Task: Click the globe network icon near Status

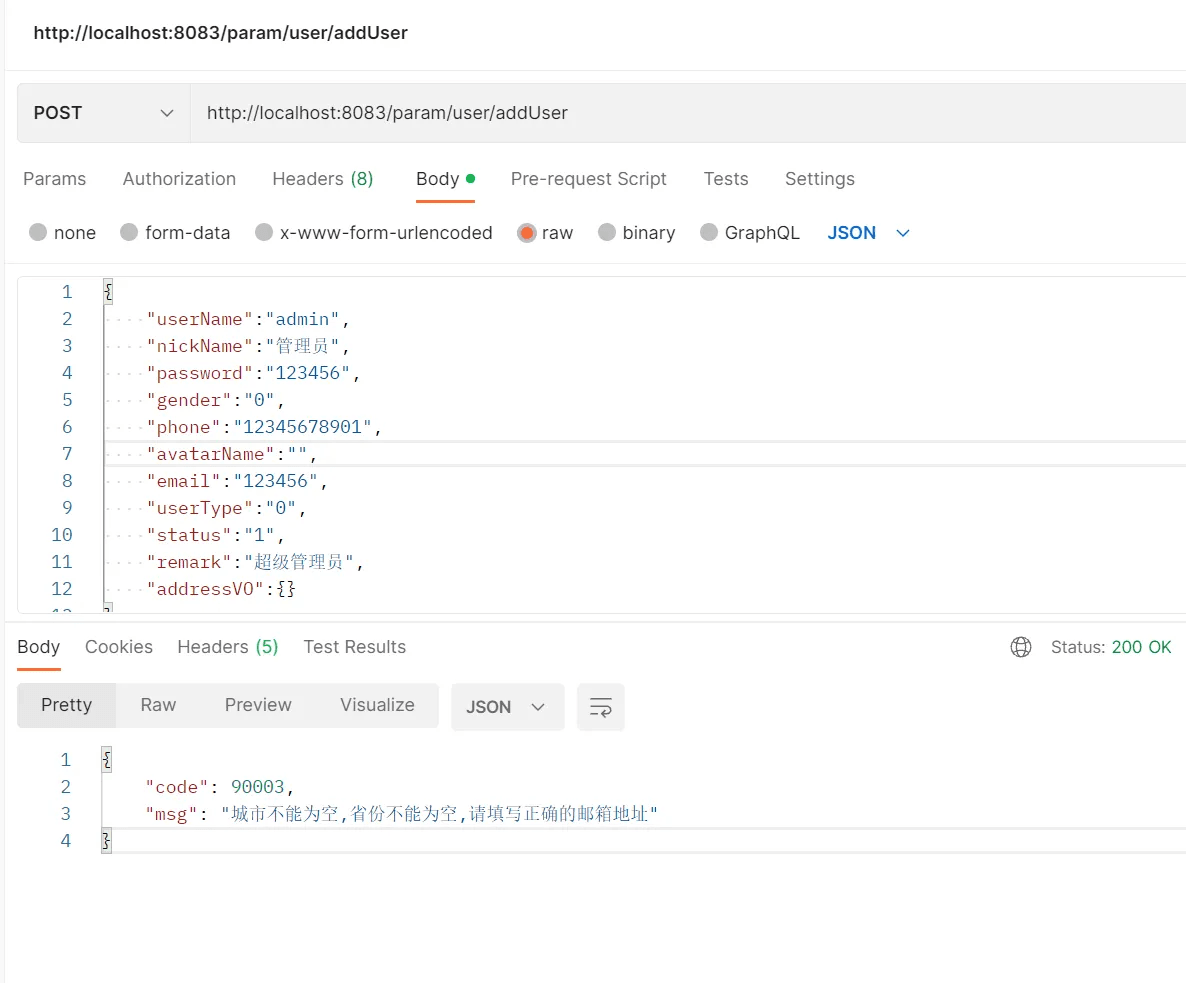Action: [1021, 647]
